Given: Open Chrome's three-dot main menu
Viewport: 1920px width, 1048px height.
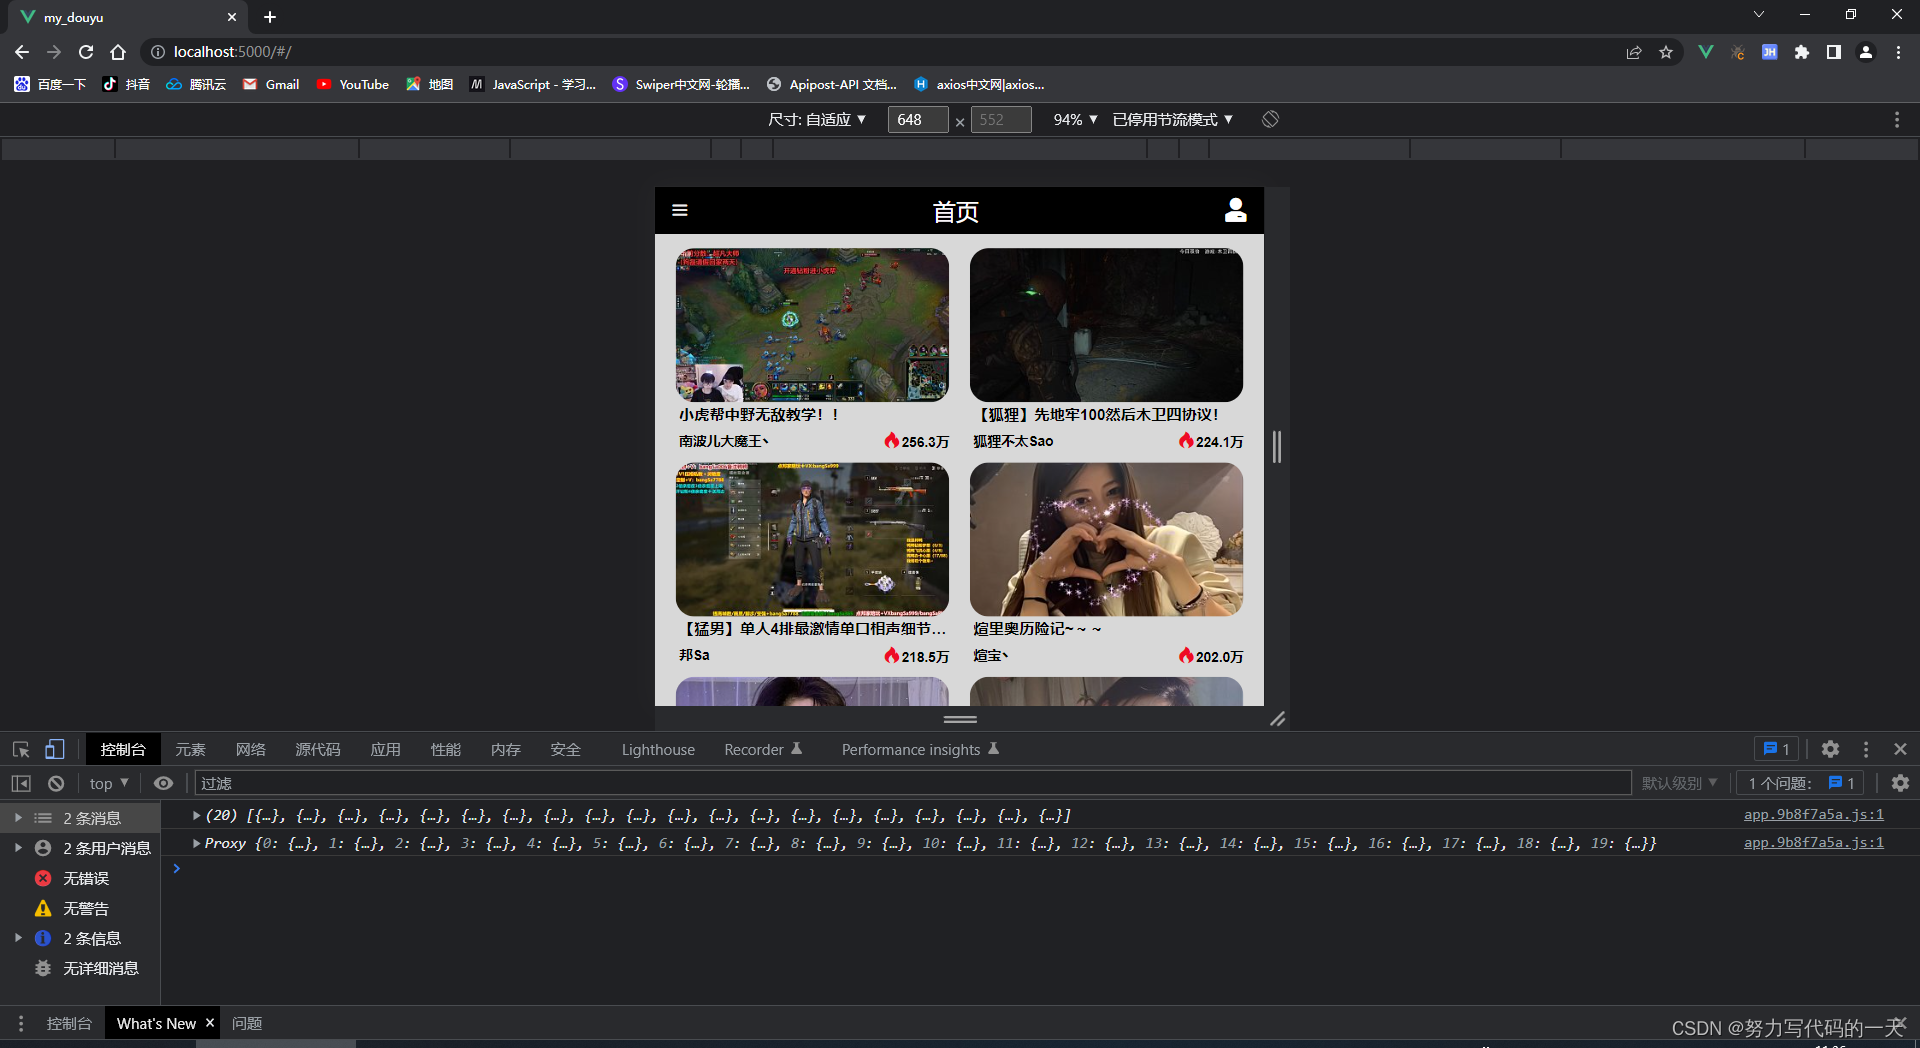Looking at the screenshot, I should pos(1898,52).
